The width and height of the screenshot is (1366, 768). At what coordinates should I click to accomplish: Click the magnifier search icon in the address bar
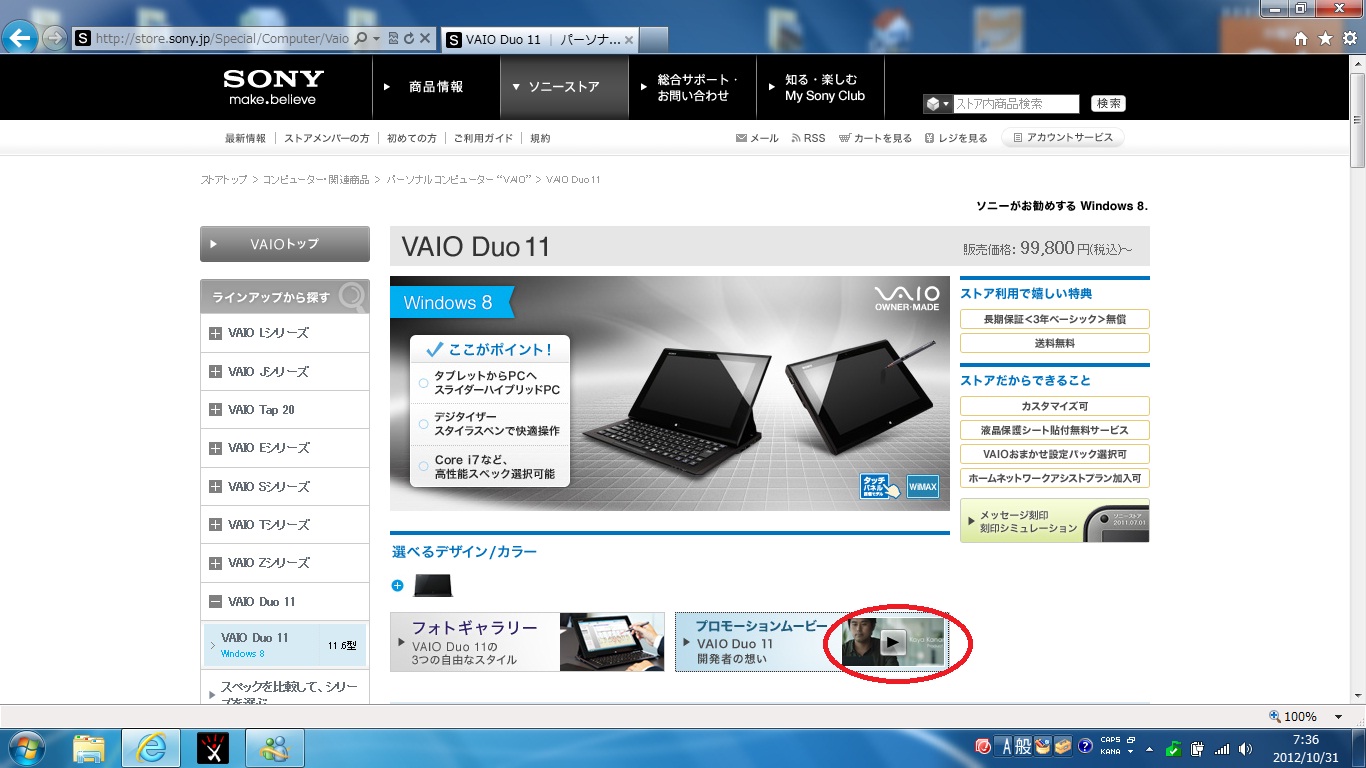pos(362,39)
